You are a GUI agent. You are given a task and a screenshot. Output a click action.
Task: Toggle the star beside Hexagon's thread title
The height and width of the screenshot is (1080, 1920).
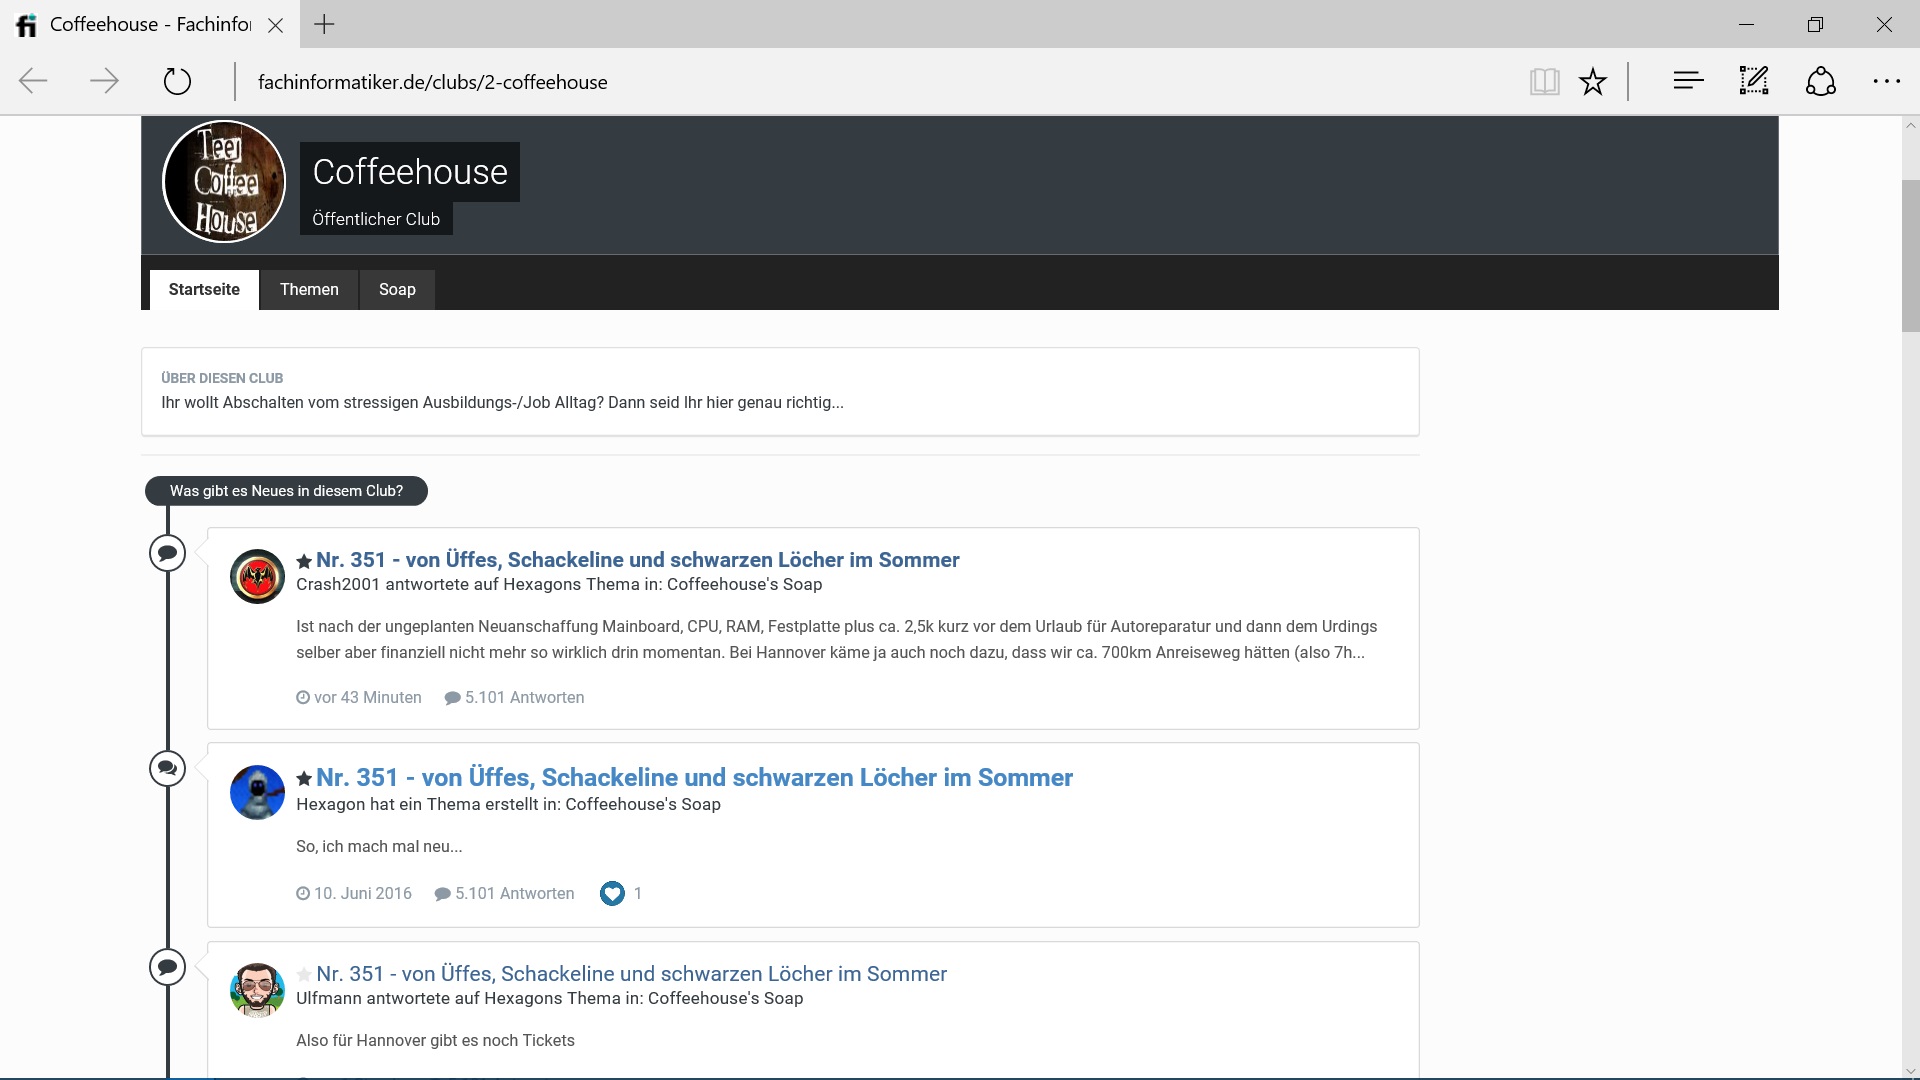coord(304,778)
